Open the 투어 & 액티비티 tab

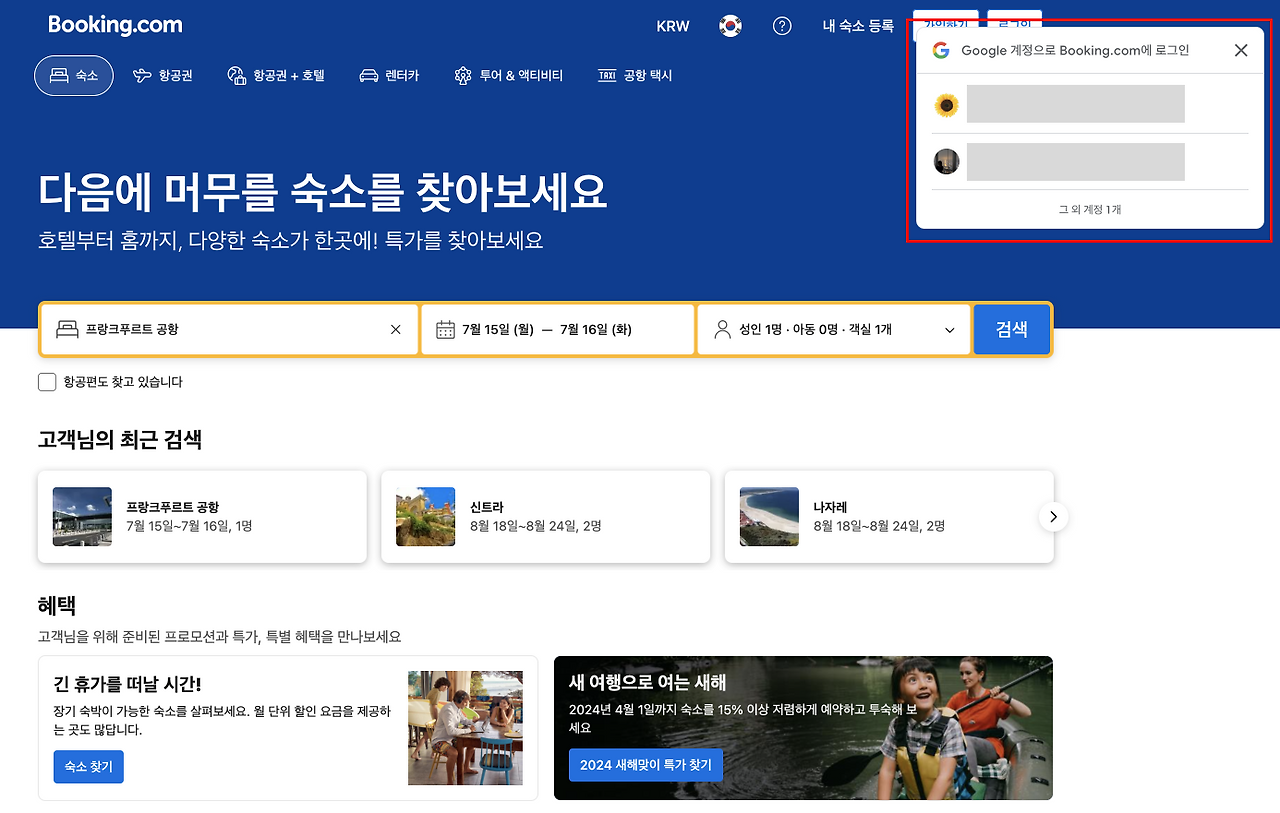[x=508, y=75]
